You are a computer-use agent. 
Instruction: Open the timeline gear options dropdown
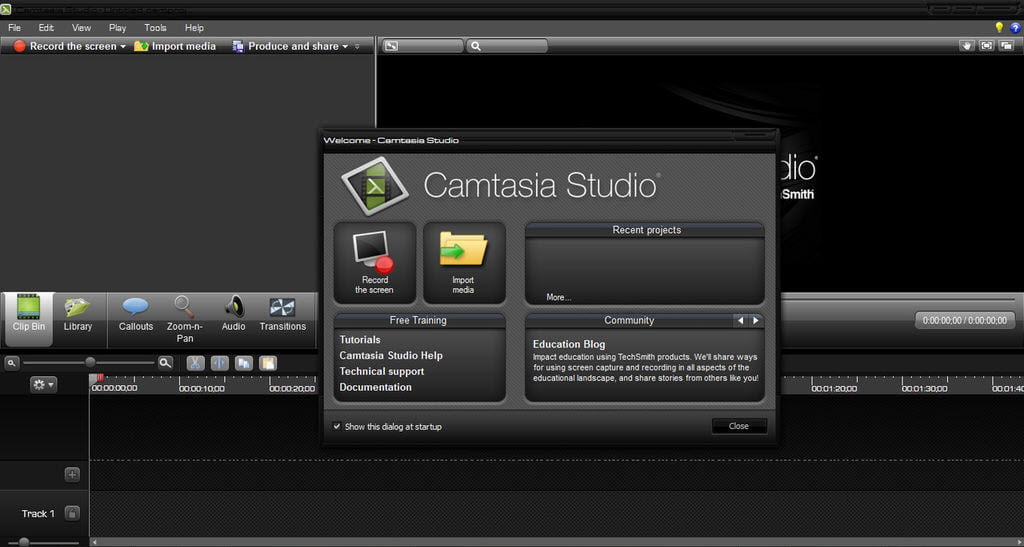43,384
